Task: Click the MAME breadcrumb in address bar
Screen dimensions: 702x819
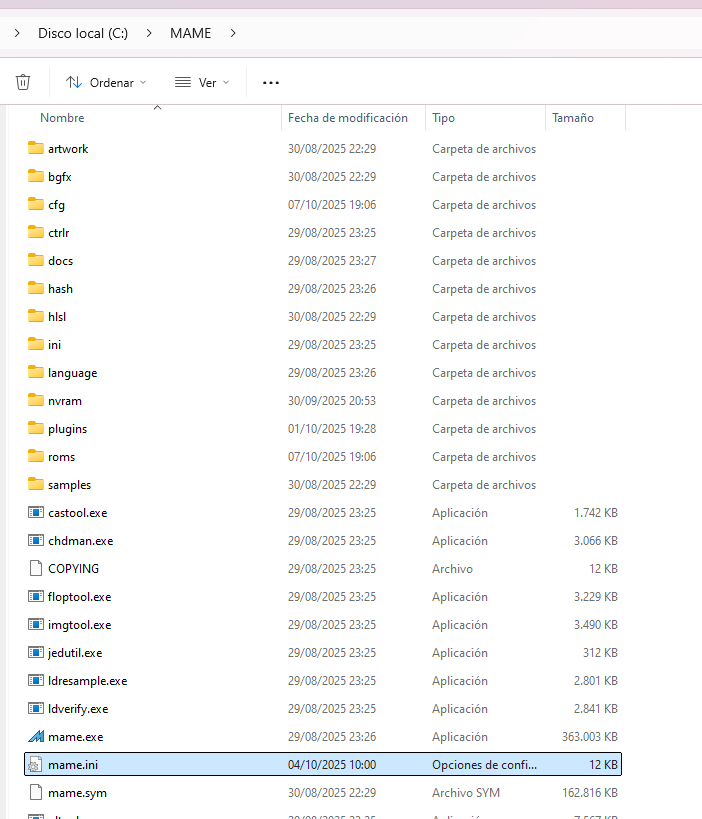Action: point(190,33)
